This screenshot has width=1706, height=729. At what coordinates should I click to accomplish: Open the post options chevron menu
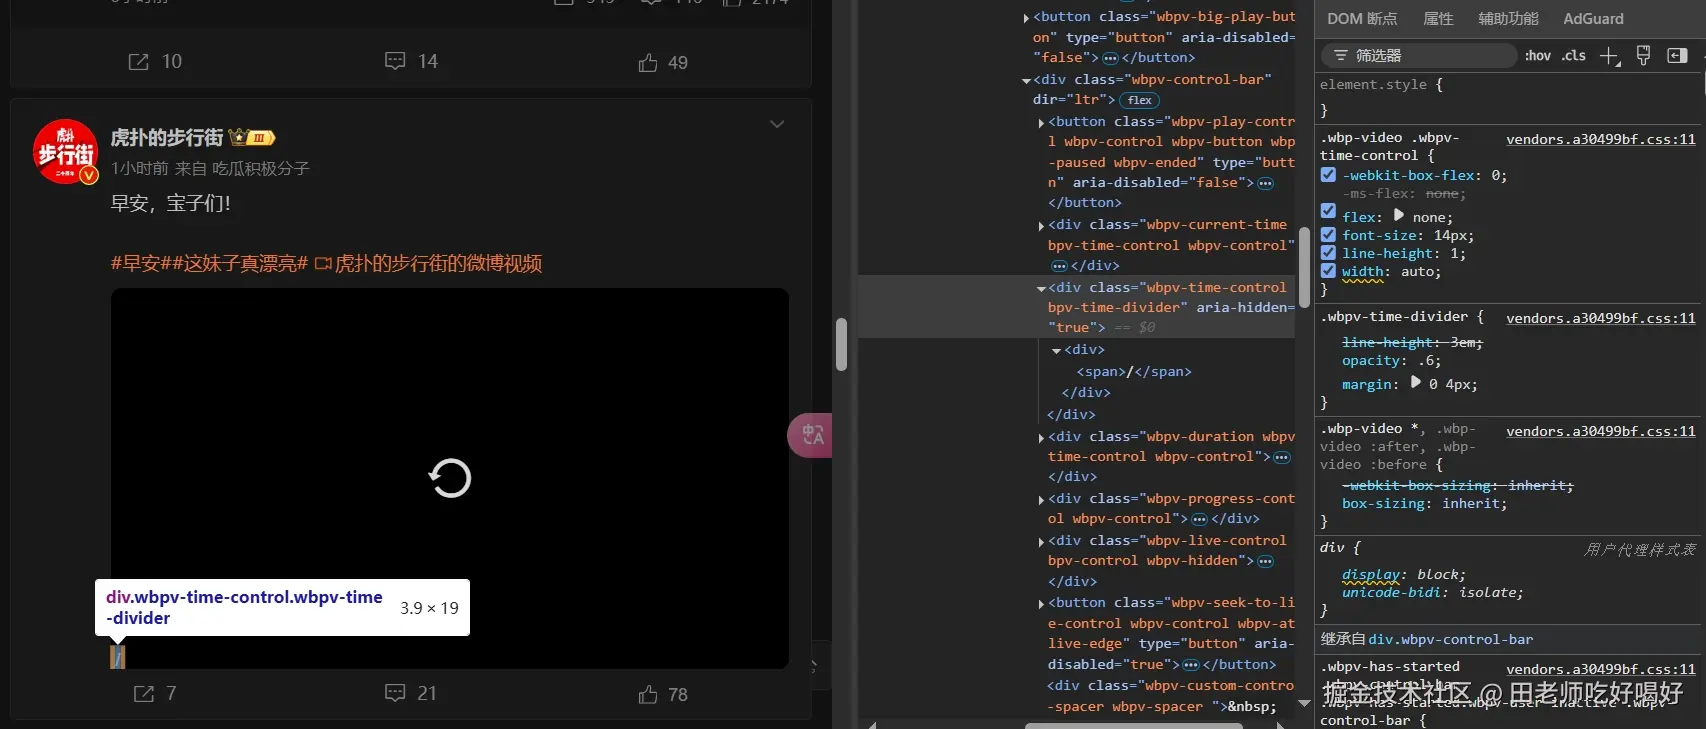click(x=777, y=124)
